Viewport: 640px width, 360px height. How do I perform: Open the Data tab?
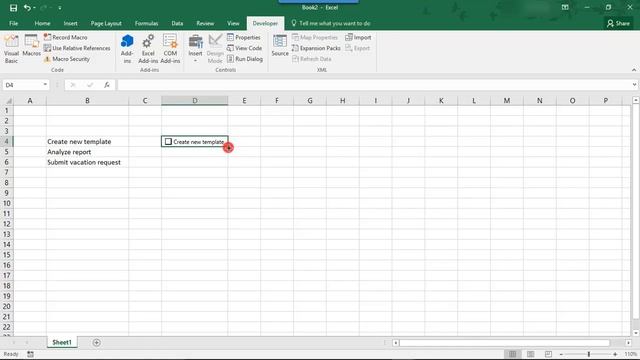pos(177,23)
